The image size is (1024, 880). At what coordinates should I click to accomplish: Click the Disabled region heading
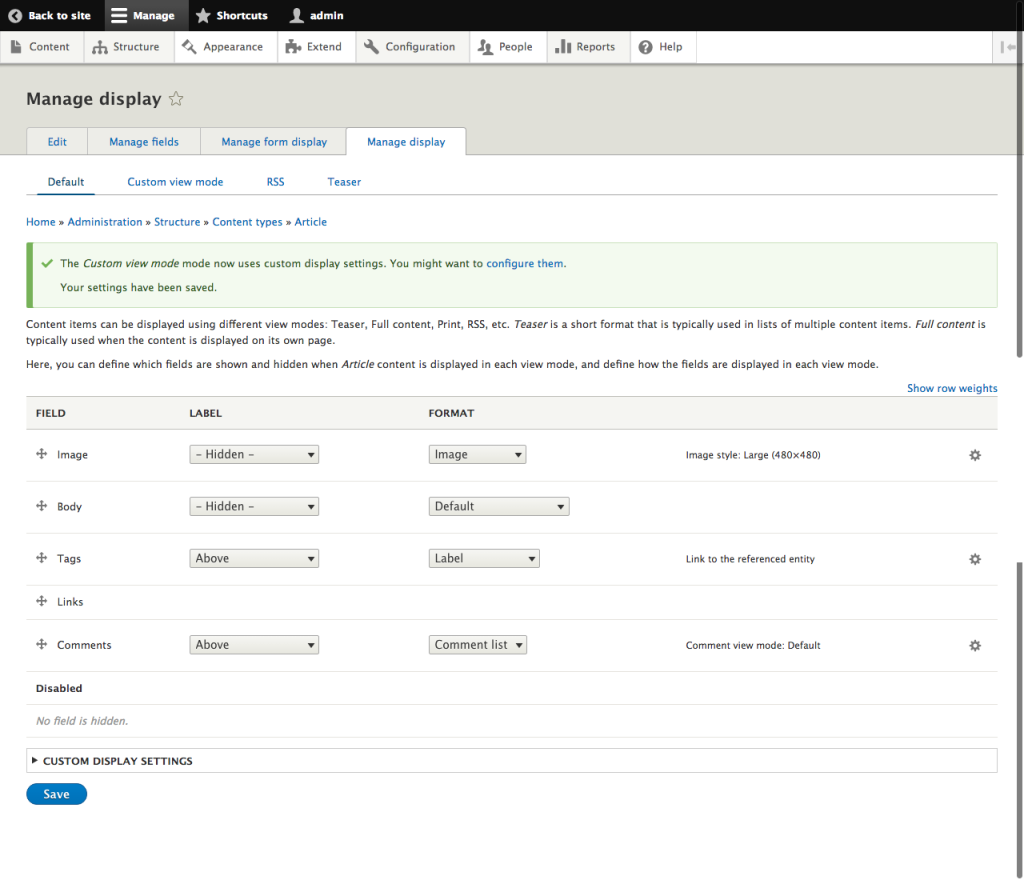59,688
